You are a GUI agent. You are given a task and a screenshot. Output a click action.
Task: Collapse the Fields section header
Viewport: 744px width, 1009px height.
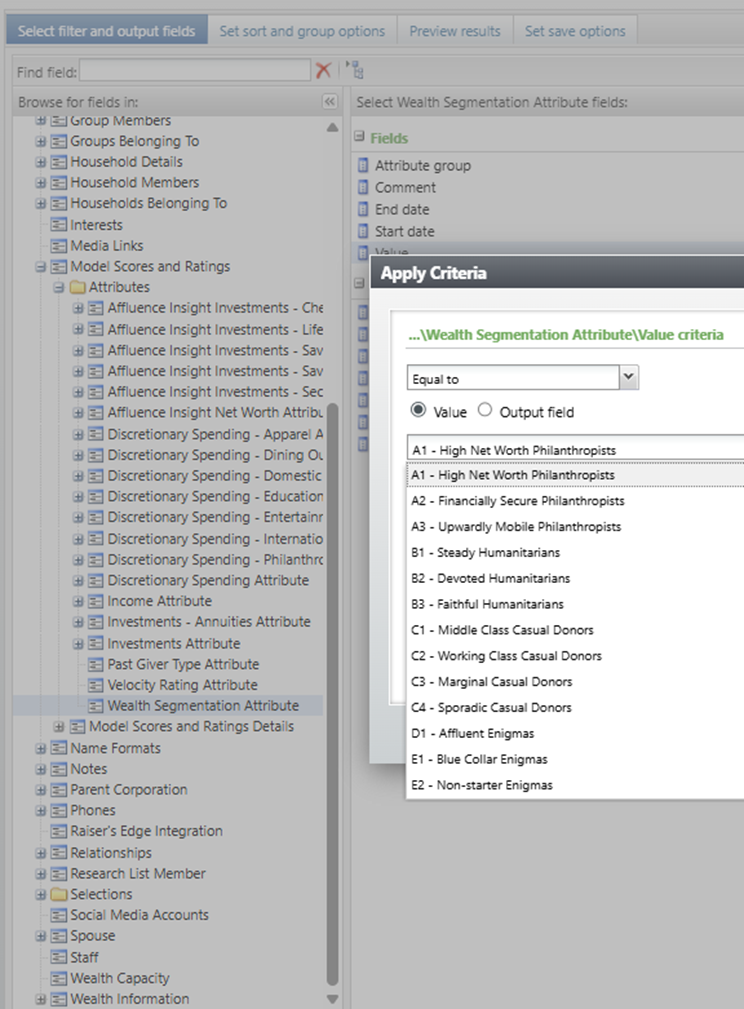(x=360, y=136)
